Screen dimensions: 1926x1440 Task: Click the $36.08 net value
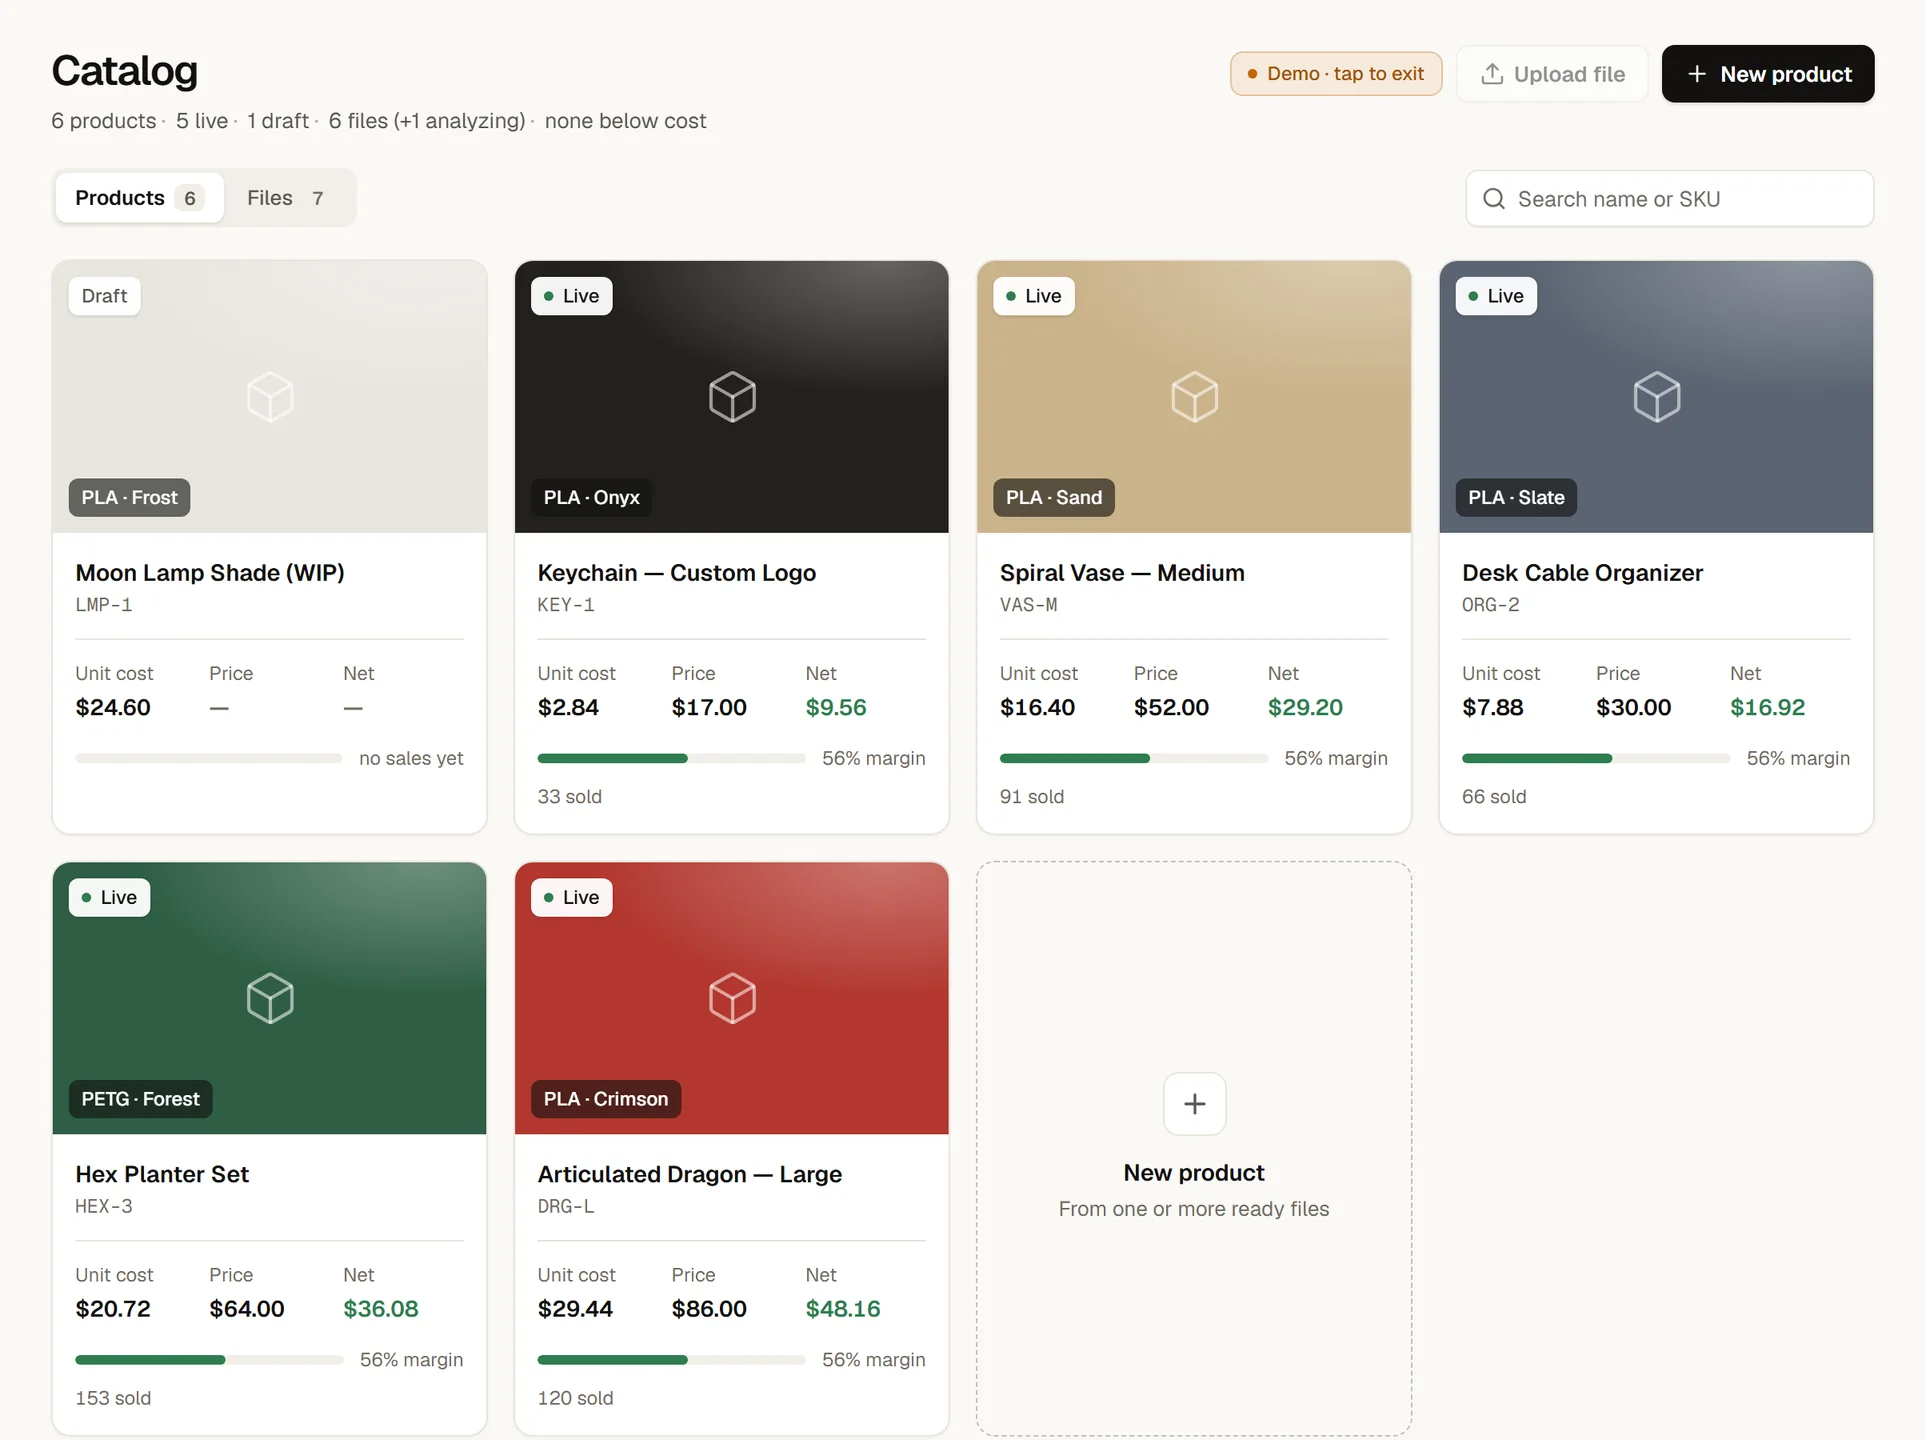coord(381,1308)
